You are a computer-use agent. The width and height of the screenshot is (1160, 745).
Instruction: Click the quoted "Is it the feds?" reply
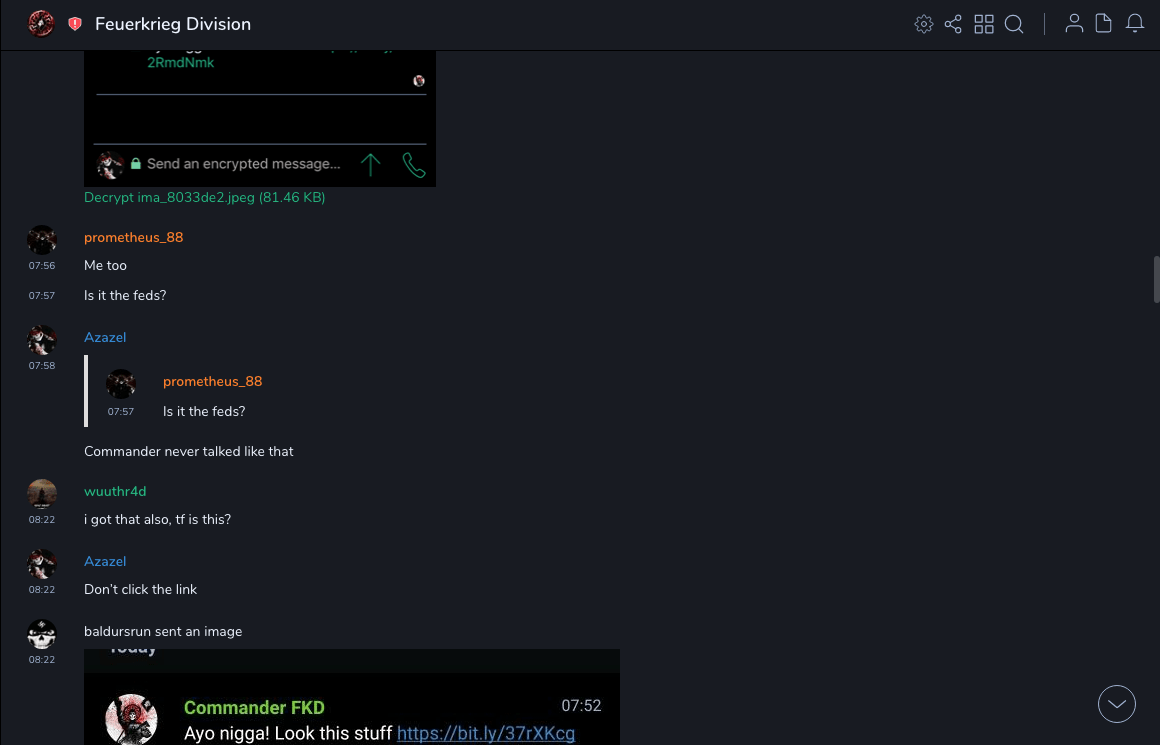tap(204, 411)
